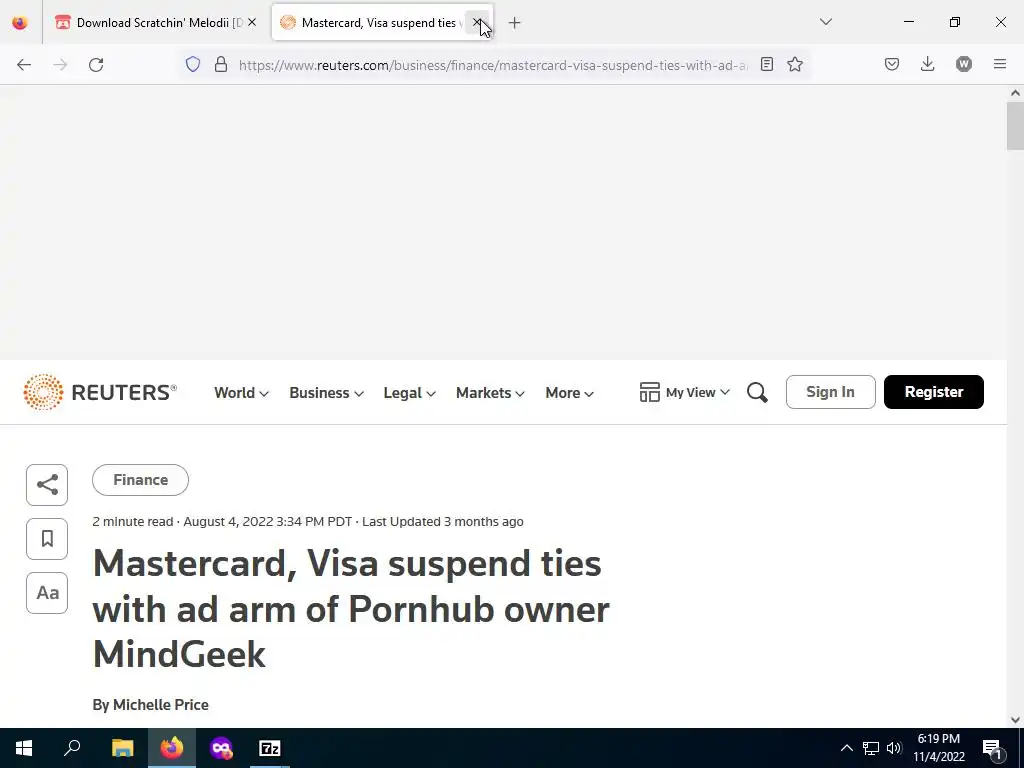Expand the Legal menu
Viewport: 1024px width, 768px height.
(409, 392)
